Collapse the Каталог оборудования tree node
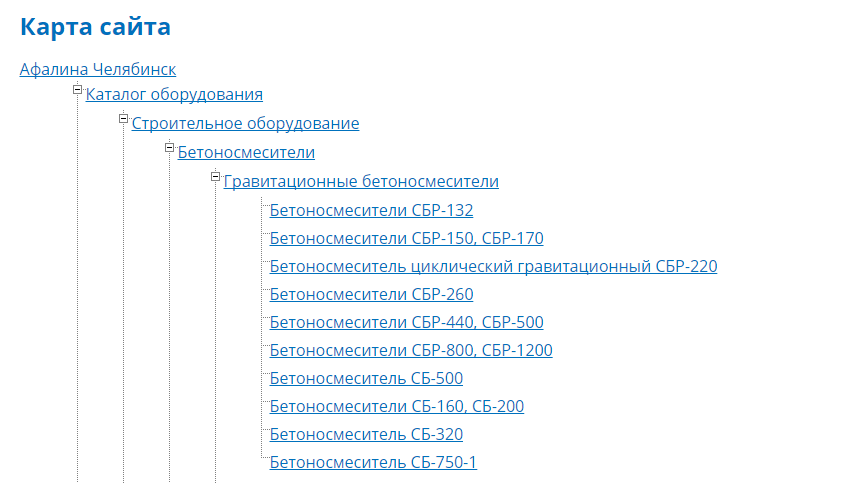The width and height of the screenshot is (851, 483). (x=77, y=91)
